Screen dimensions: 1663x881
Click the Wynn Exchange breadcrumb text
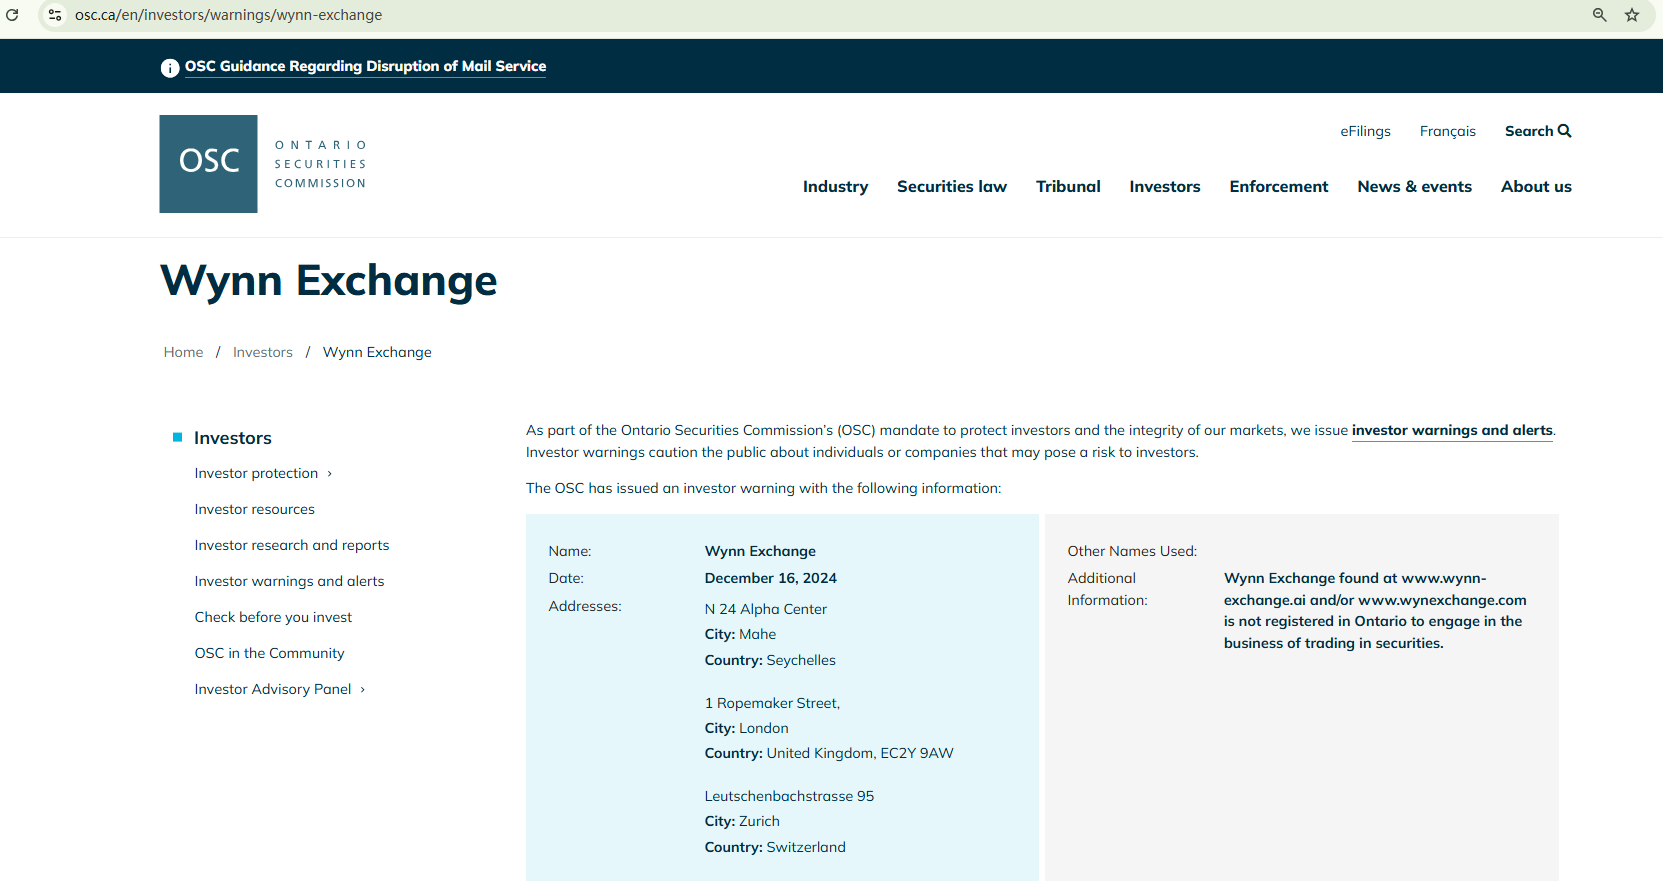click(377, 352)
